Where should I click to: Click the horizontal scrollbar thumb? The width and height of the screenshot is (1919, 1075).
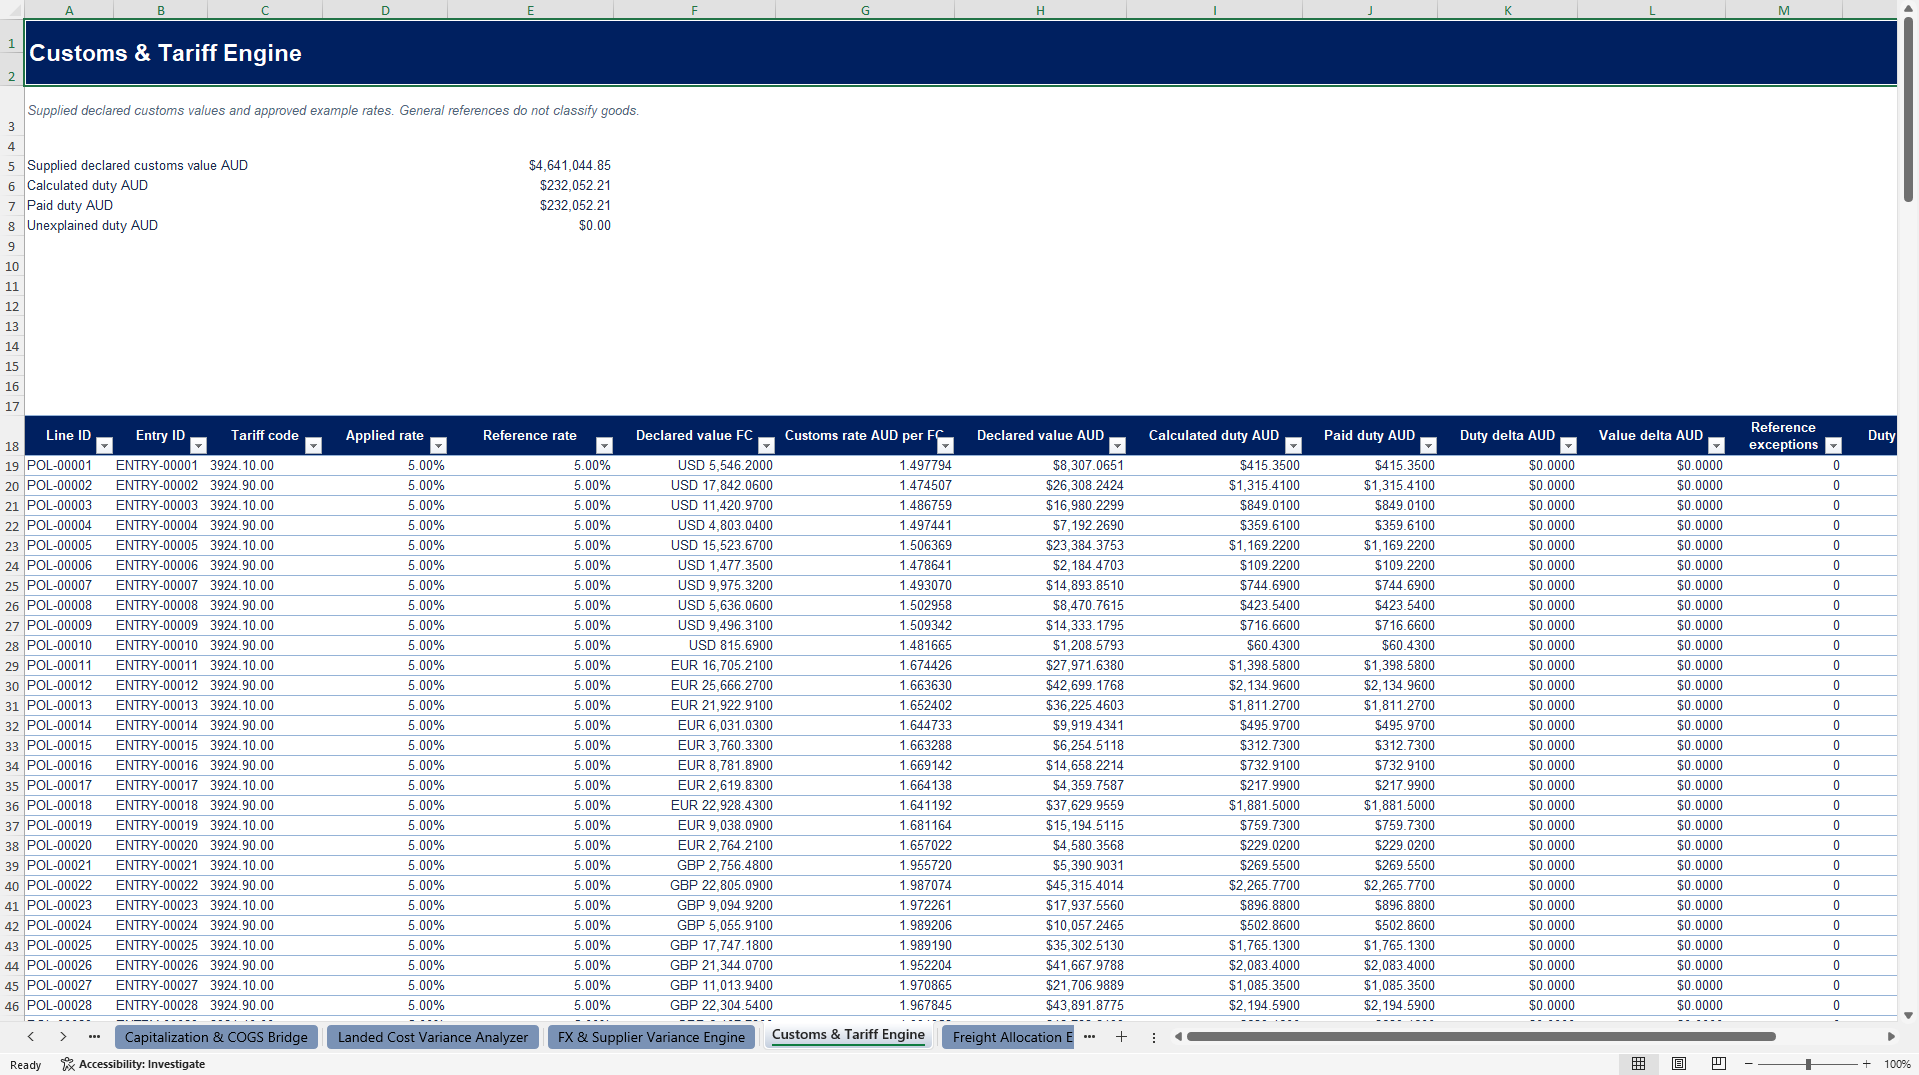pyautogui.click(x=1481, y=1037)
